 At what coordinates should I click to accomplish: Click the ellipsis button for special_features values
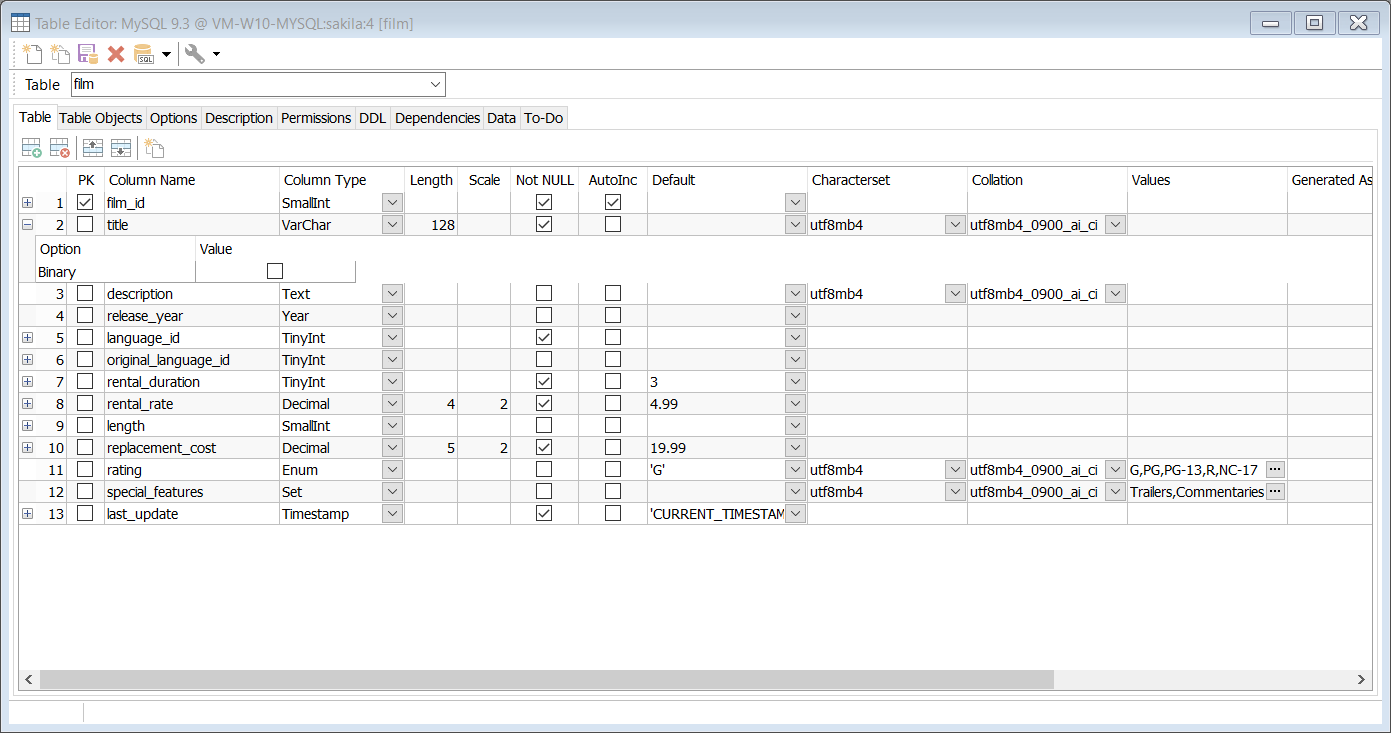(1274, 491)
